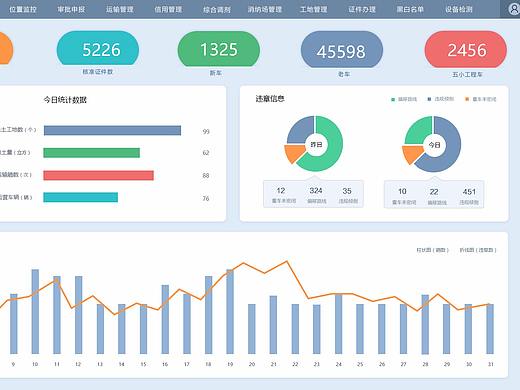
Task: Open the 位置监控 menu
Action: (23, 9)
